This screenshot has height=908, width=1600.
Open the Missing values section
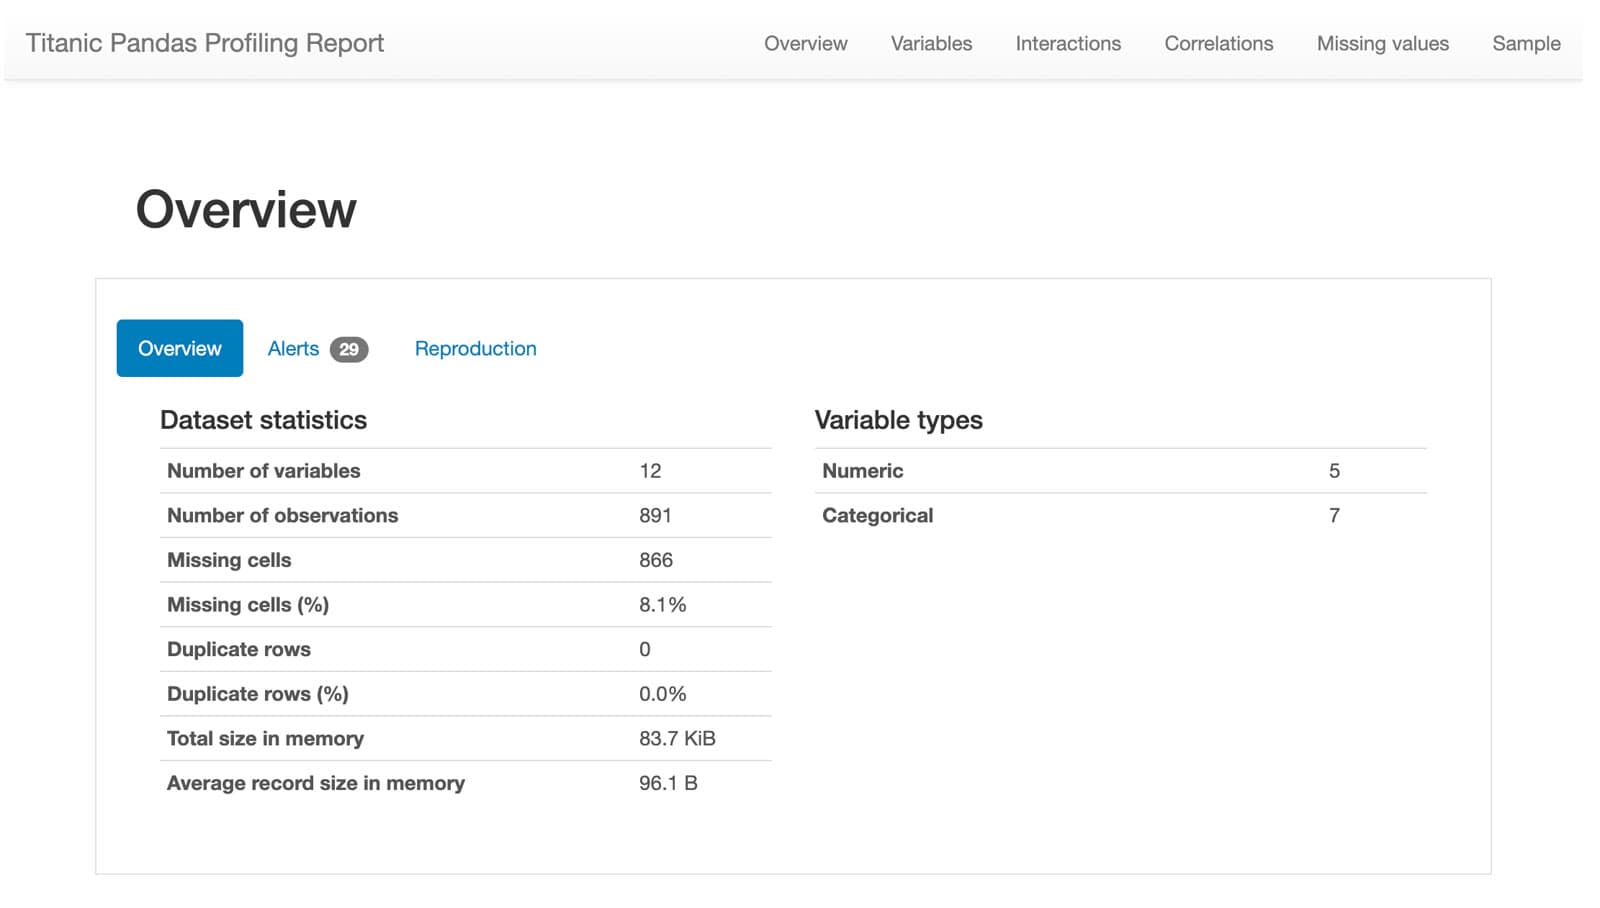pyautogui.click(x=1382, y=43)
